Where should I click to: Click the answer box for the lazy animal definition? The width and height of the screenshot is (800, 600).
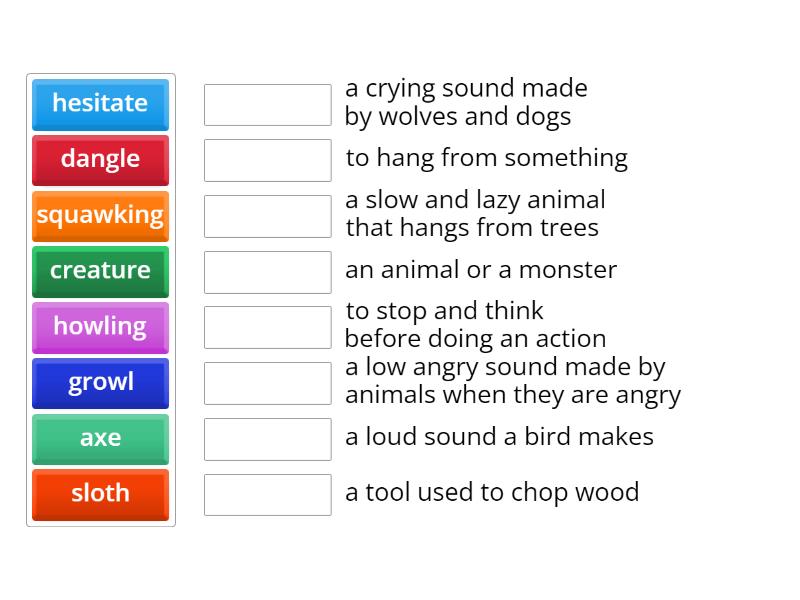267,214
